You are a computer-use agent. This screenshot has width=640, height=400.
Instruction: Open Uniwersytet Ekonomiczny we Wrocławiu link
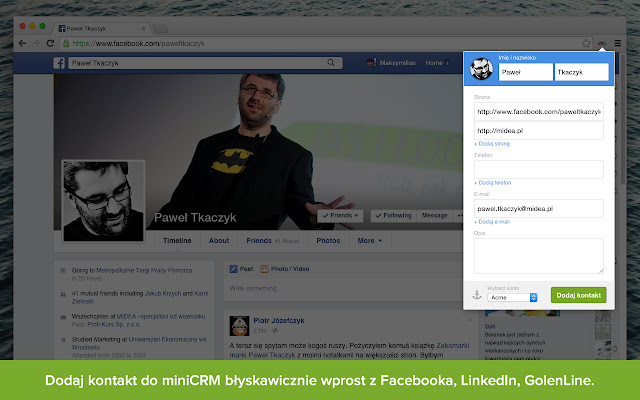[x=139, y=343]
